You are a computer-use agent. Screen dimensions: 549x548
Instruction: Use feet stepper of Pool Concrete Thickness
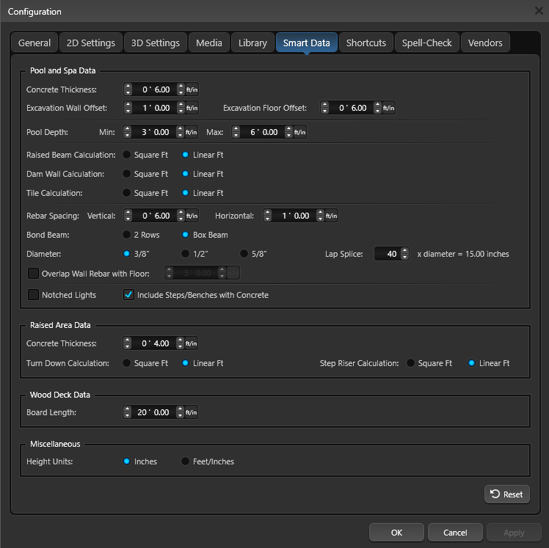tap(128, 90)
